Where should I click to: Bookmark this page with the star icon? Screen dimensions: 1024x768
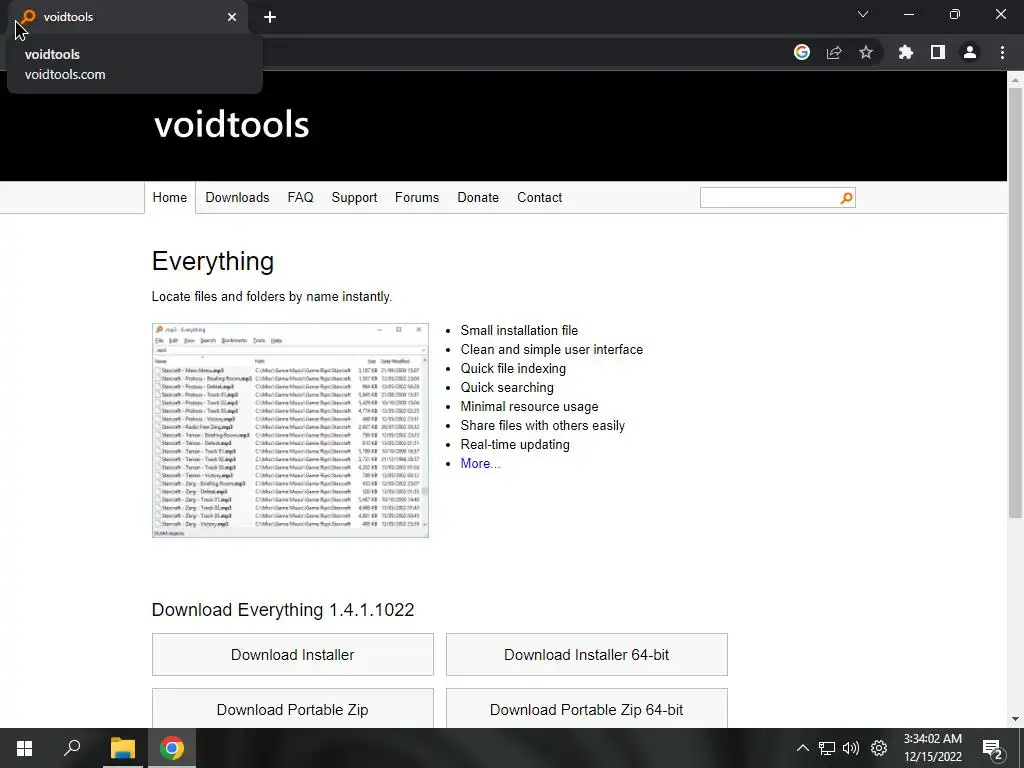coord(866,52)
